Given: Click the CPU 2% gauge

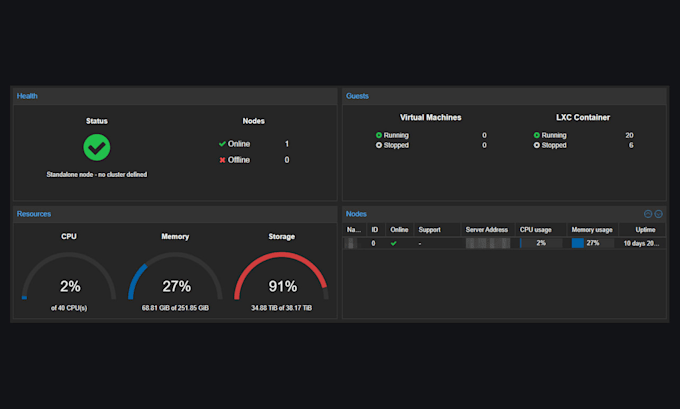Looking at the screenshot, I should tap(69, 276).
